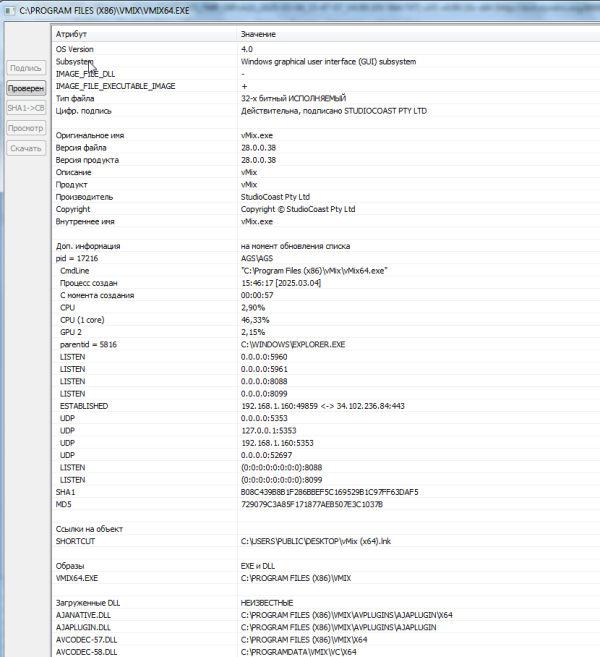
Task: Click the C:\WINDOWS\EXPLORER.EXE value
Action: point(293,344)
